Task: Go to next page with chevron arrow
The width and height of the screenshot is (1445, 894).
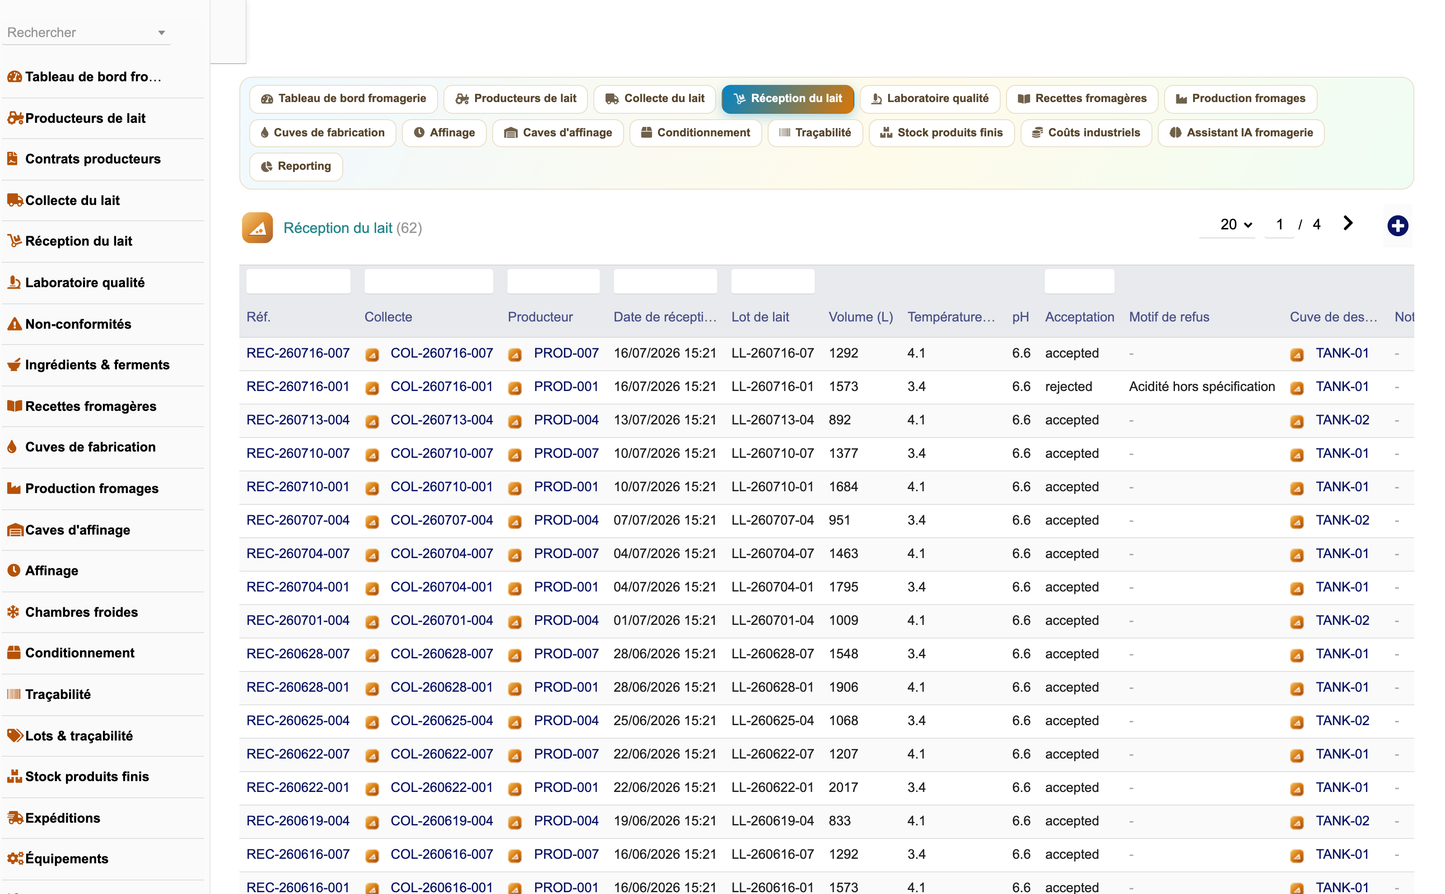Action: coord(1348,224)
